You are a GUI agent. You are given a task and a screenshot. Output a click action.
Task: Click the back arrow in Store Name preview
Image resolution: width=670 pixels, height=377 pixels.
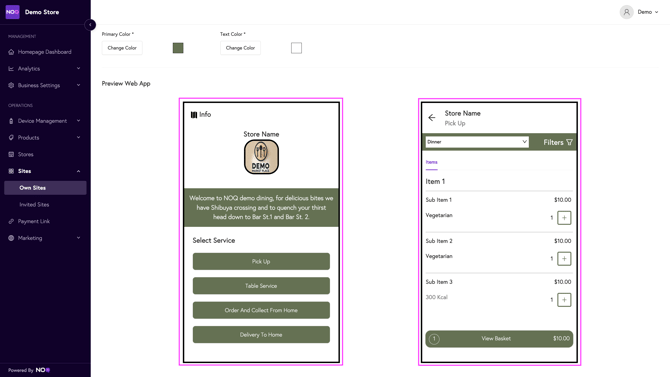pos(432,118)
